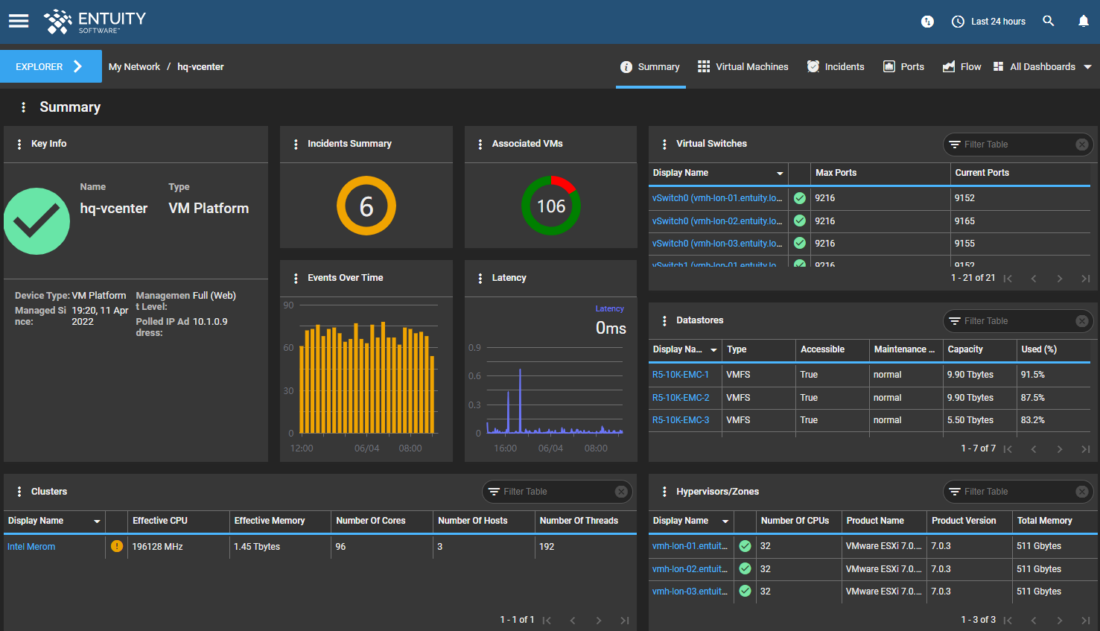Open Datastores panel three-dot menu

tap(664, 320)
